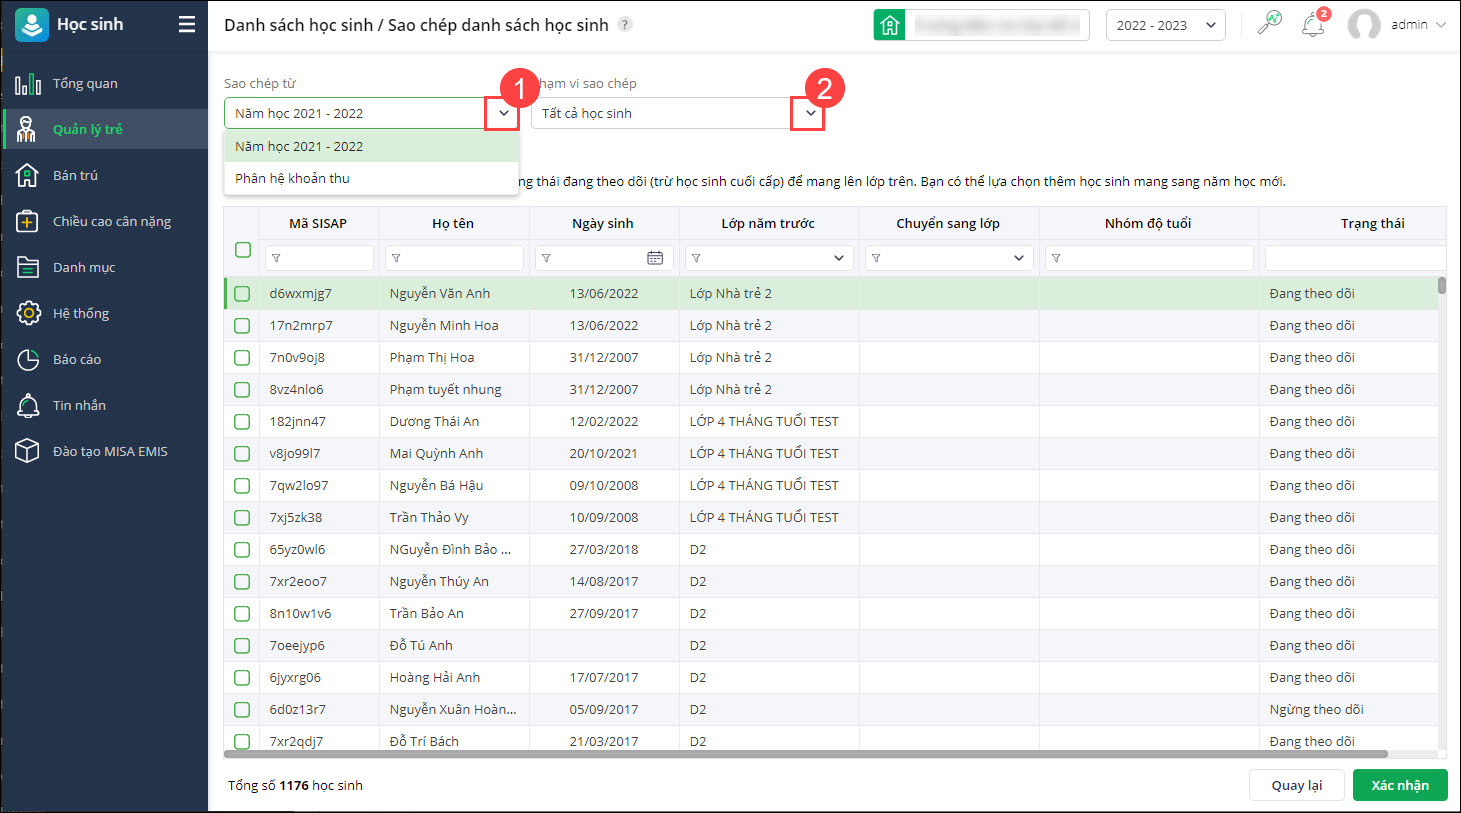Open the Chuyển sang lớp filter dropdown
1461x813 pixels.
[x=1019, y=258]
